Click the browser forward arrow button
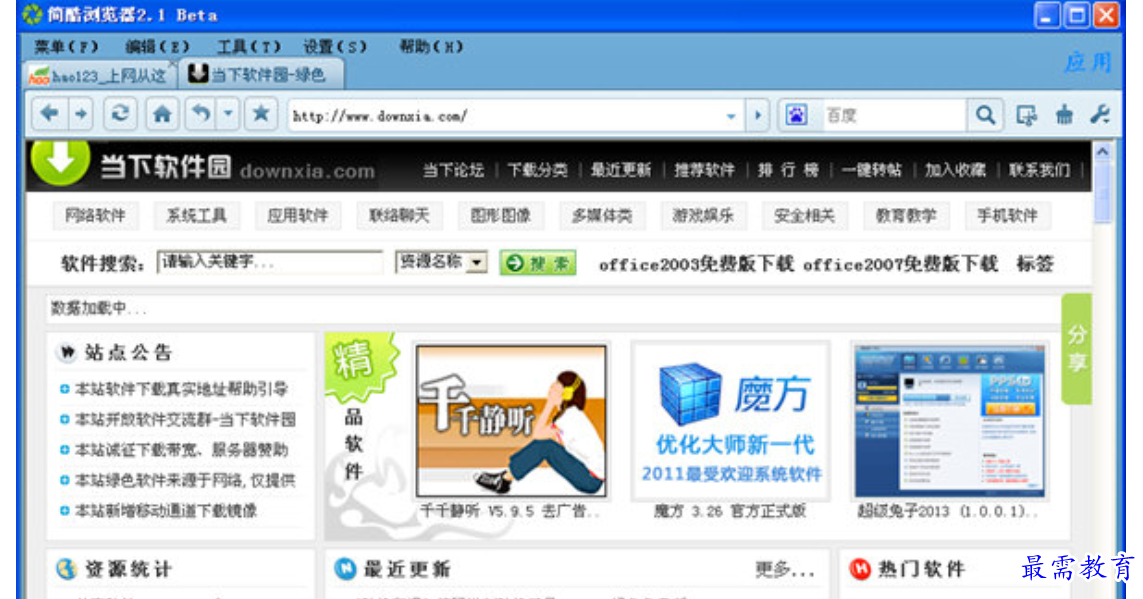Screen dimensions: 1143x599 tap(81, 114)
